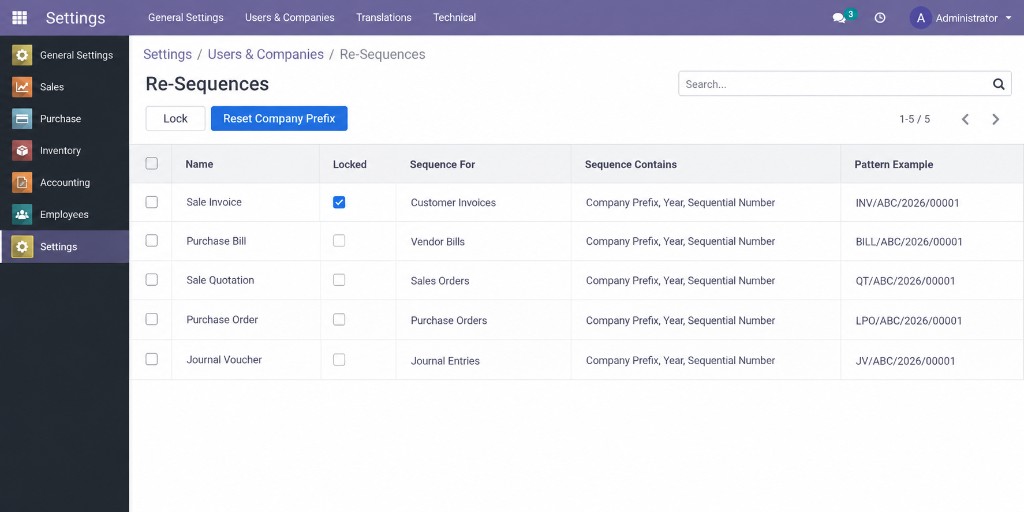1024x512 pixels.
Task: Go to next page arrow
Action: pos(995,119)
